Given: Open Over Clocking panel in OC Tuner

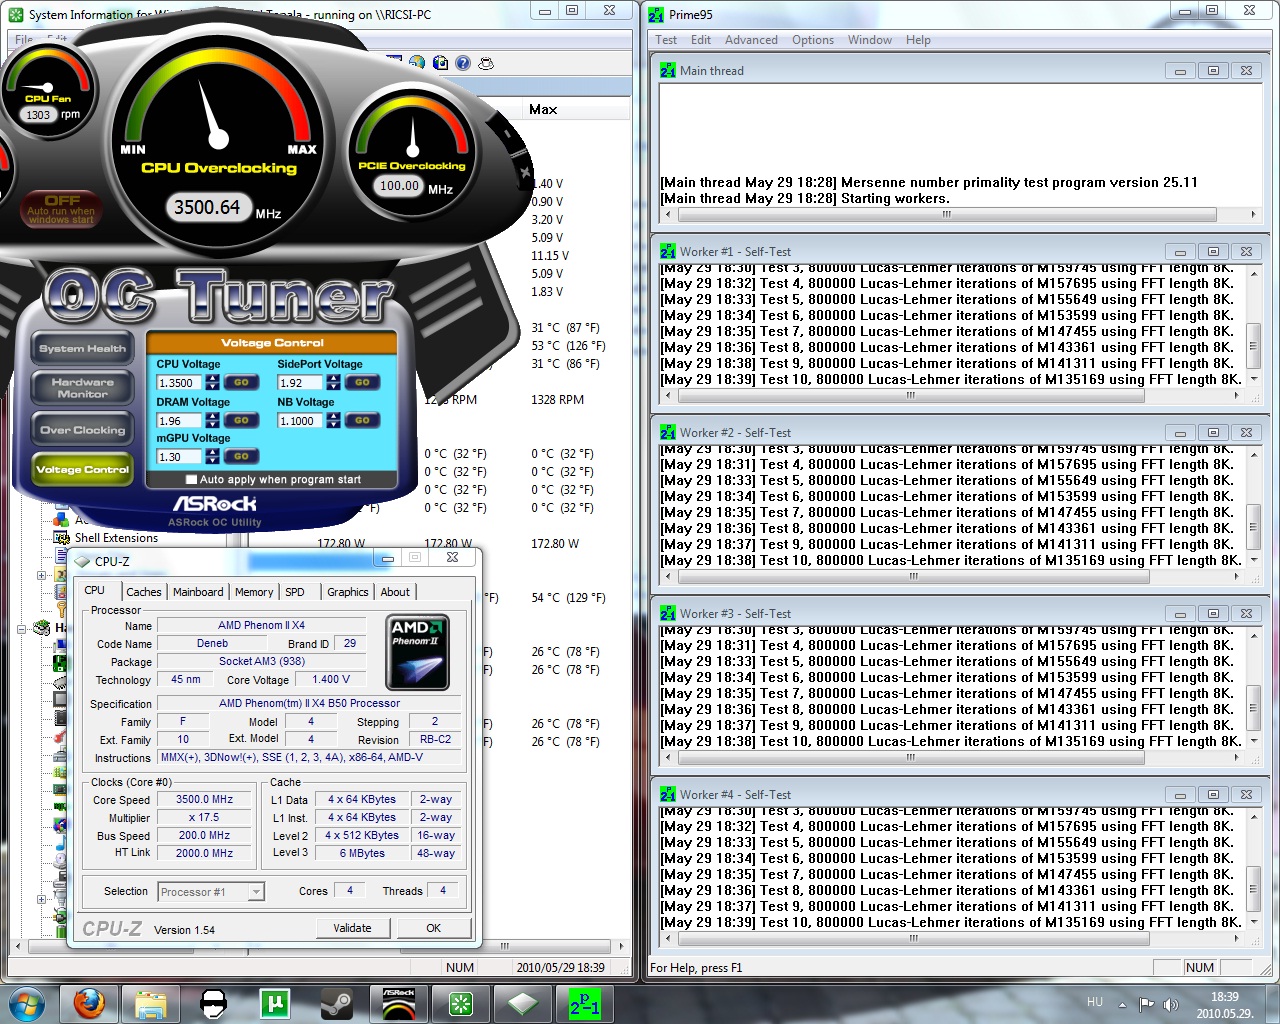Looking at the screenshot, I should tap(82, 430).
